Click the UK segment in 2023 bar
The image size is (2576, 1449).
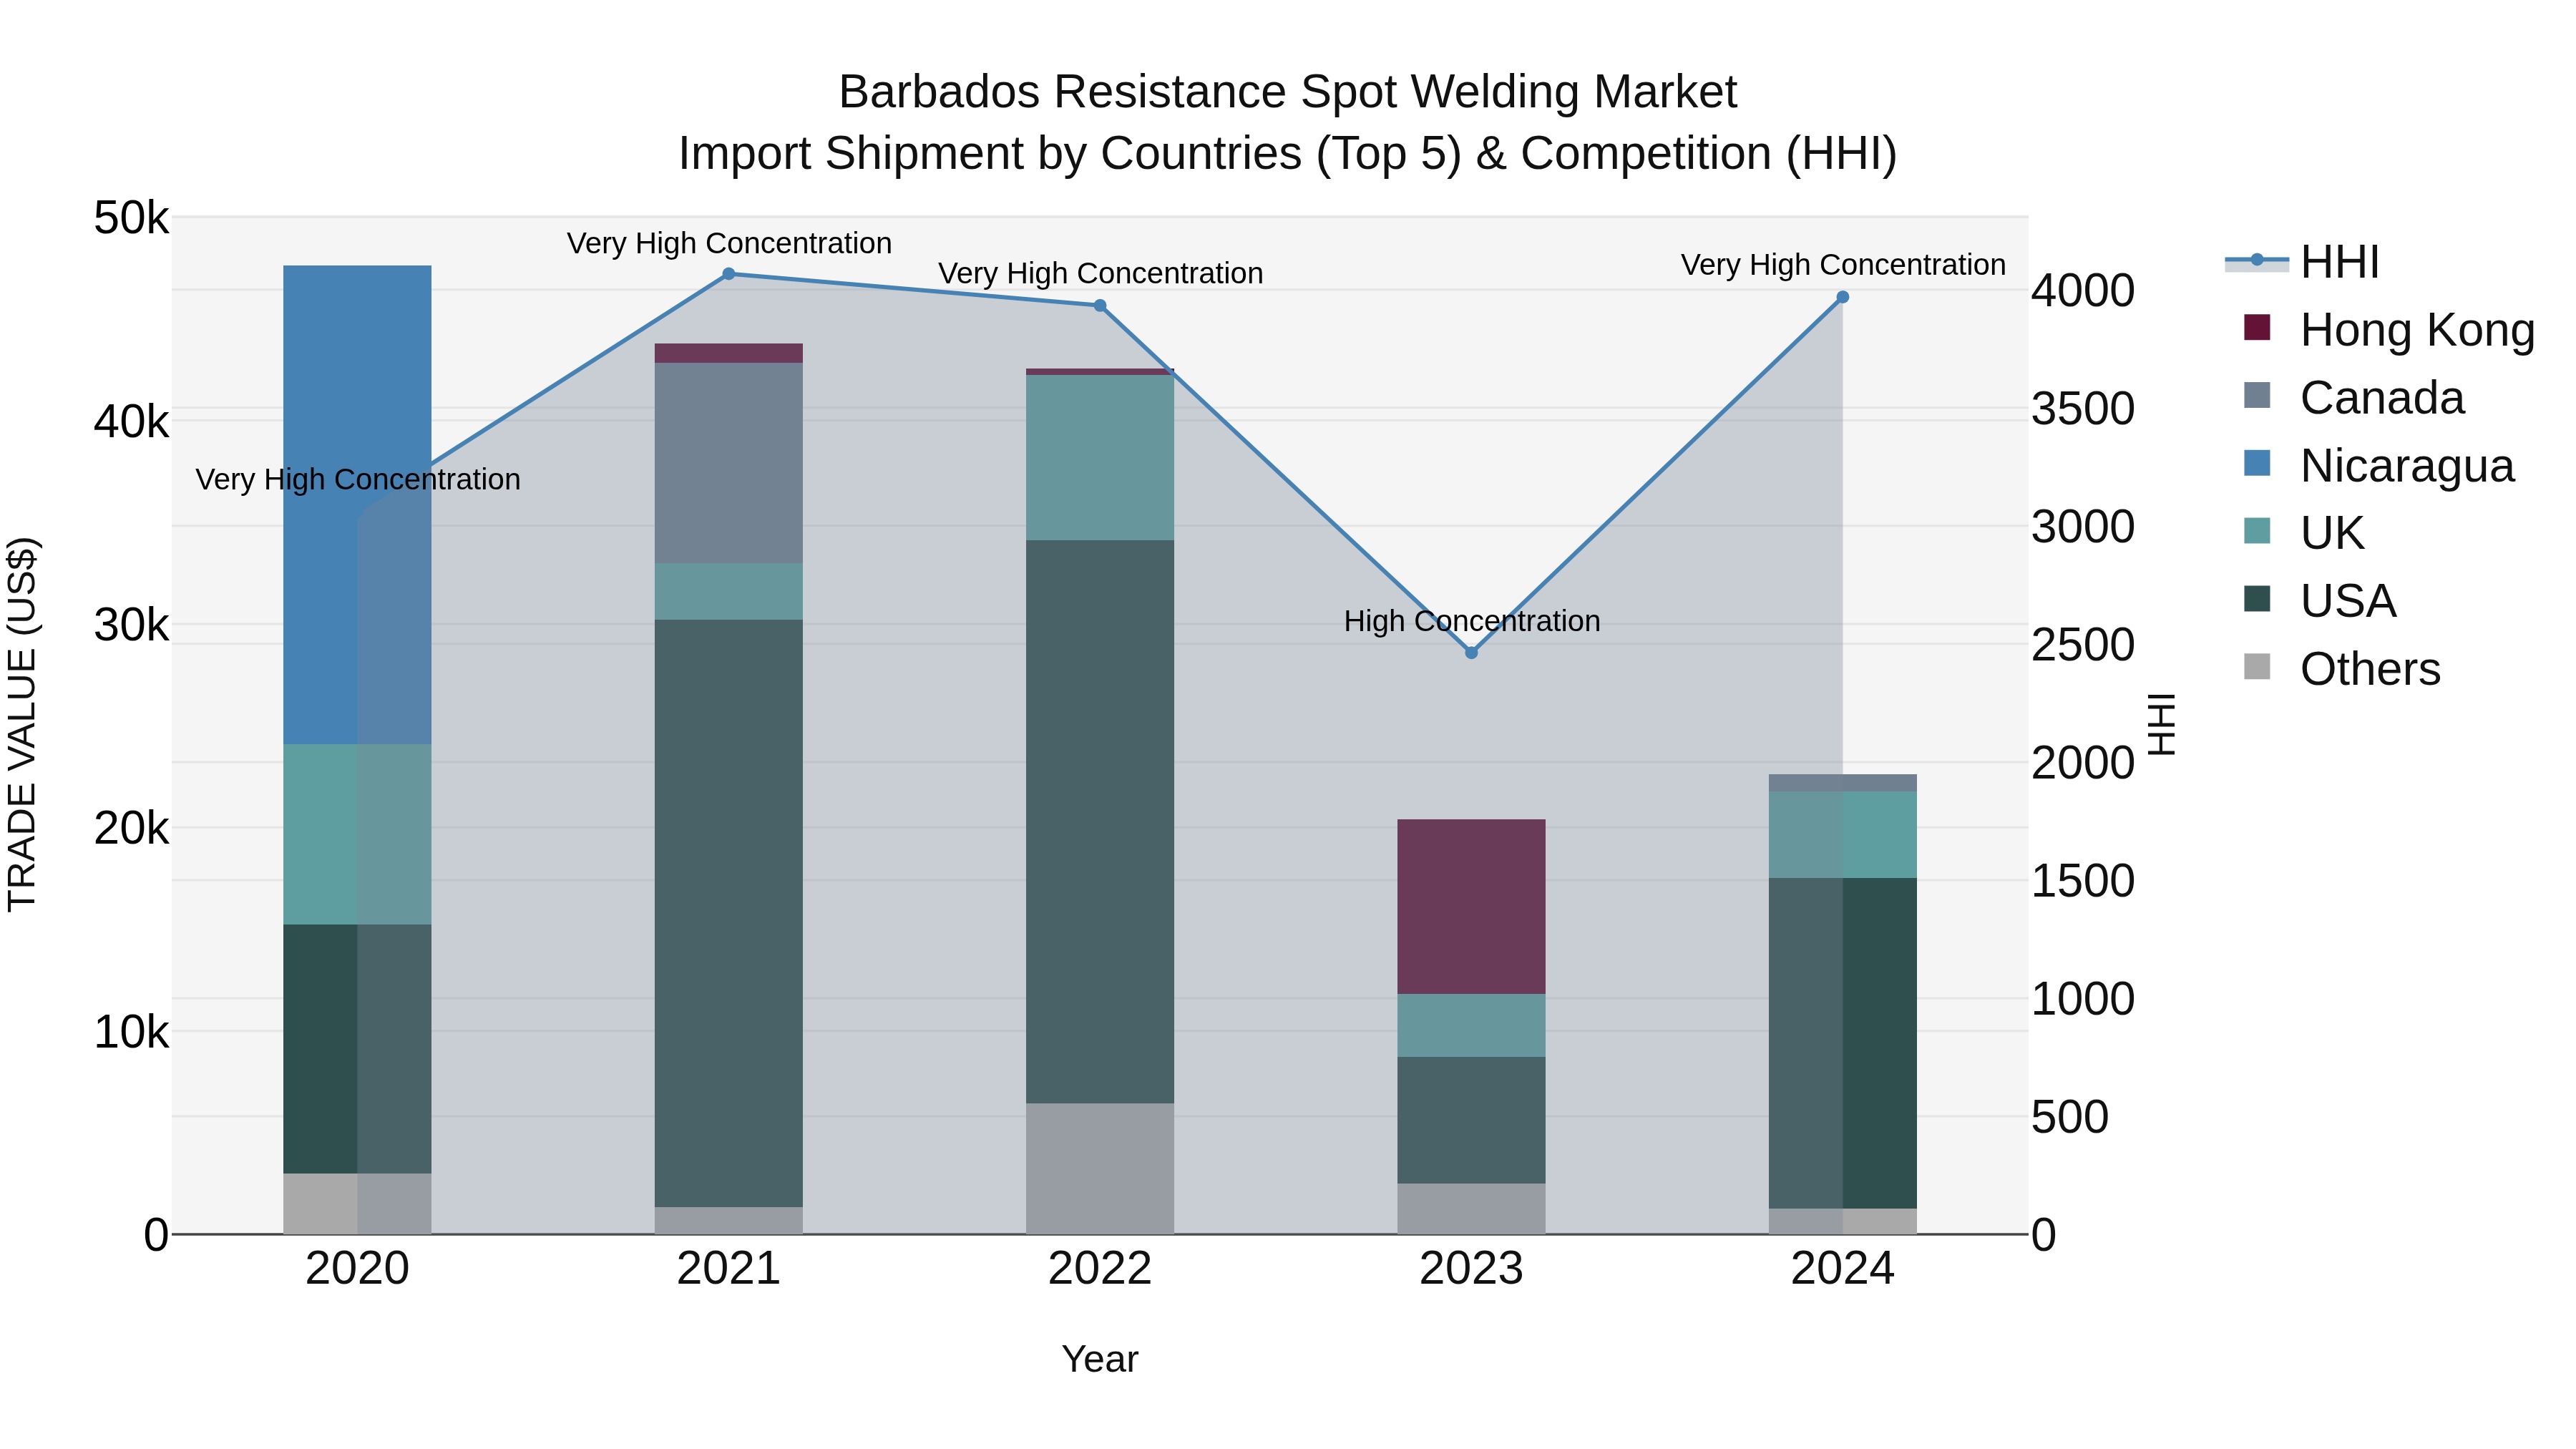pyautogui.click(x=1471, y=1026)
